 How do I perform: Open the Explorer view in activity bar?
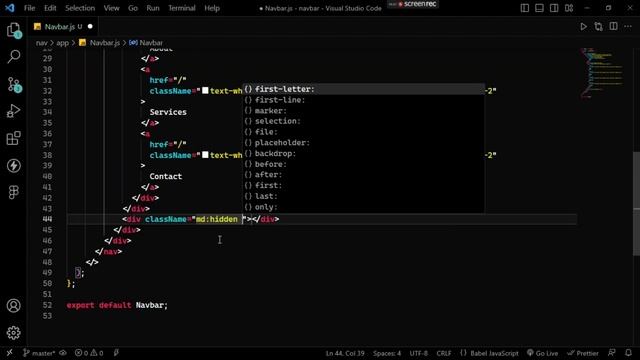click(13, 30)
